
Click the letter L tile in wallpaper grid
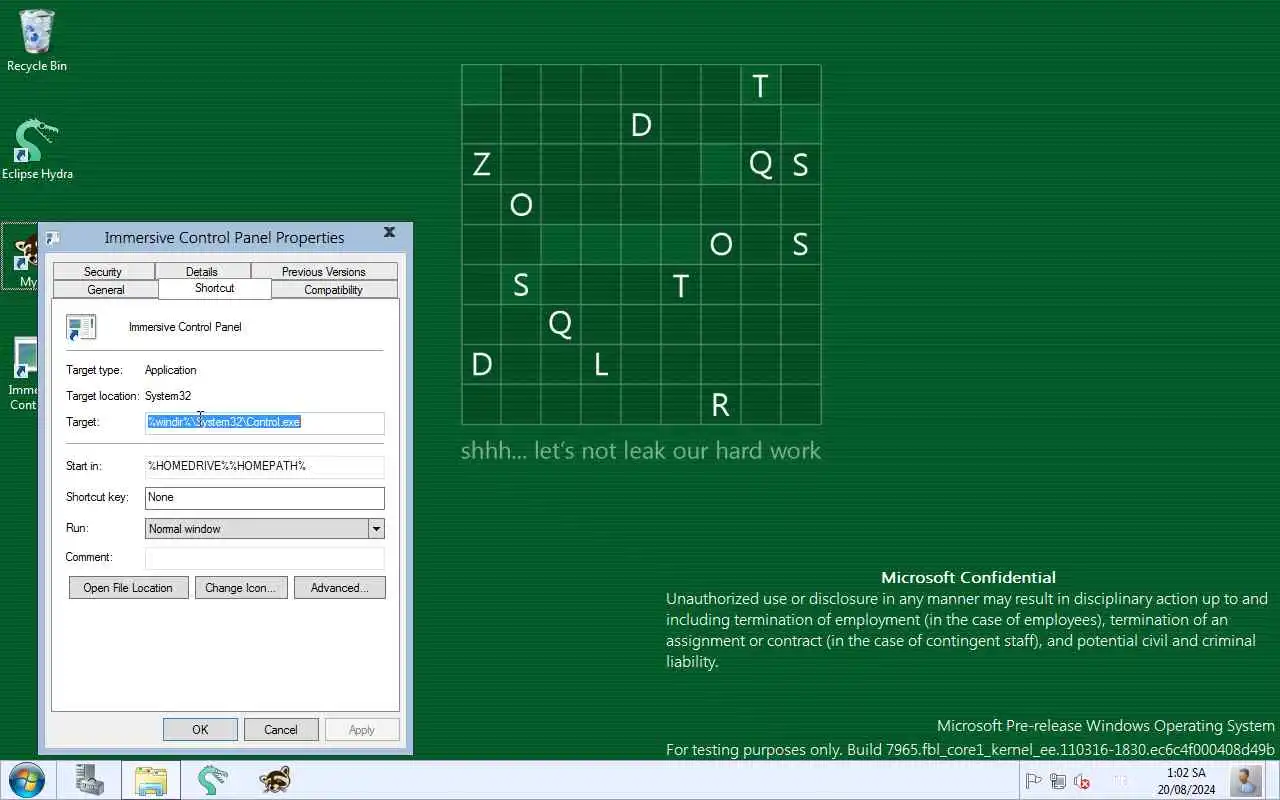[x=600, y=365]
